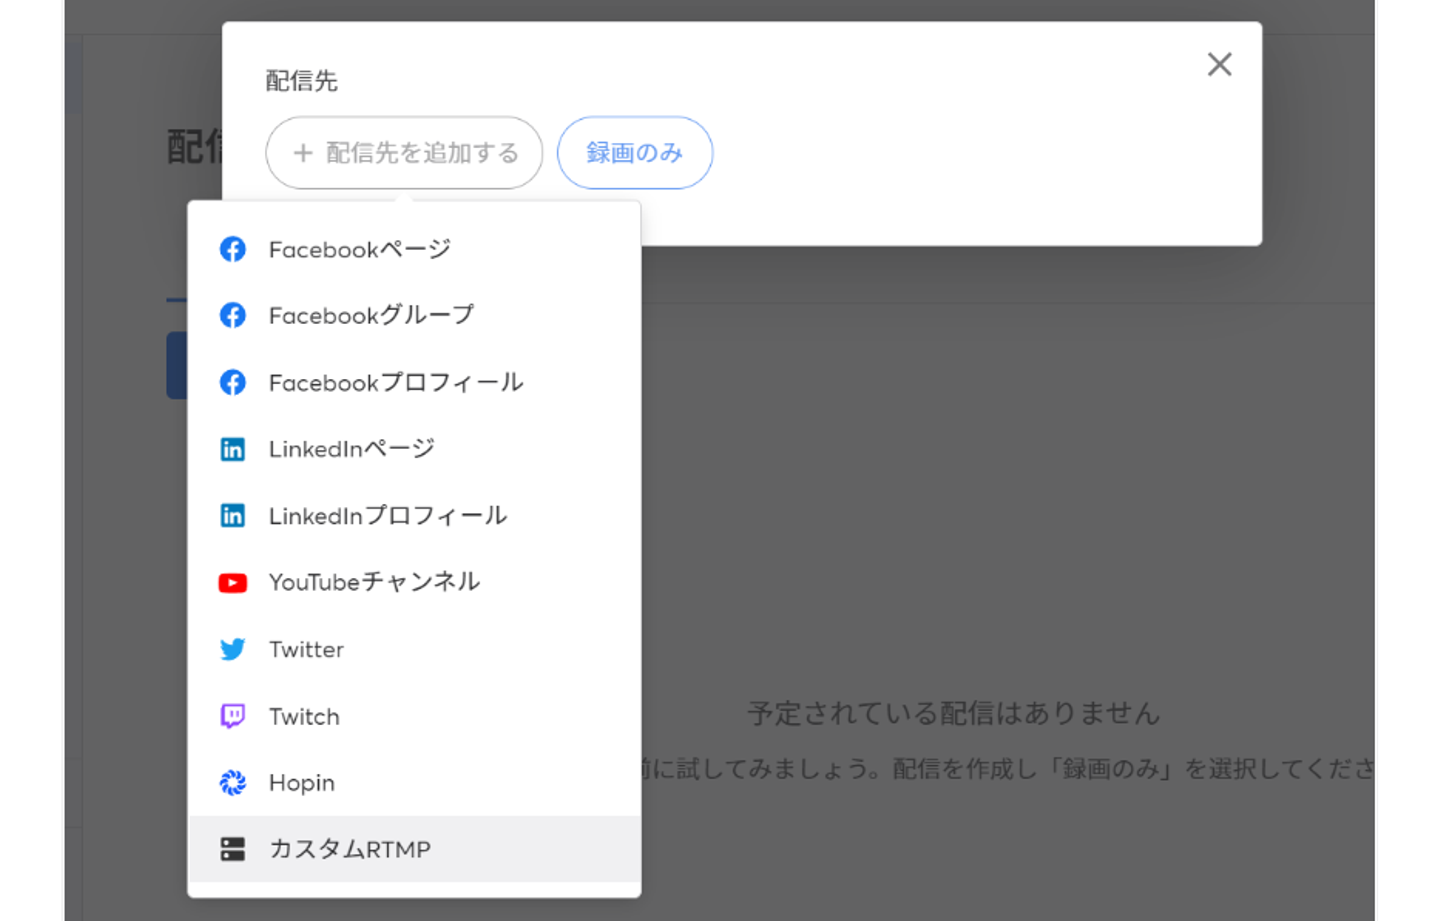Select YouTubeチャンネル as destination
The width and height of the screenshot is (1440, 921).
point(414,583)
